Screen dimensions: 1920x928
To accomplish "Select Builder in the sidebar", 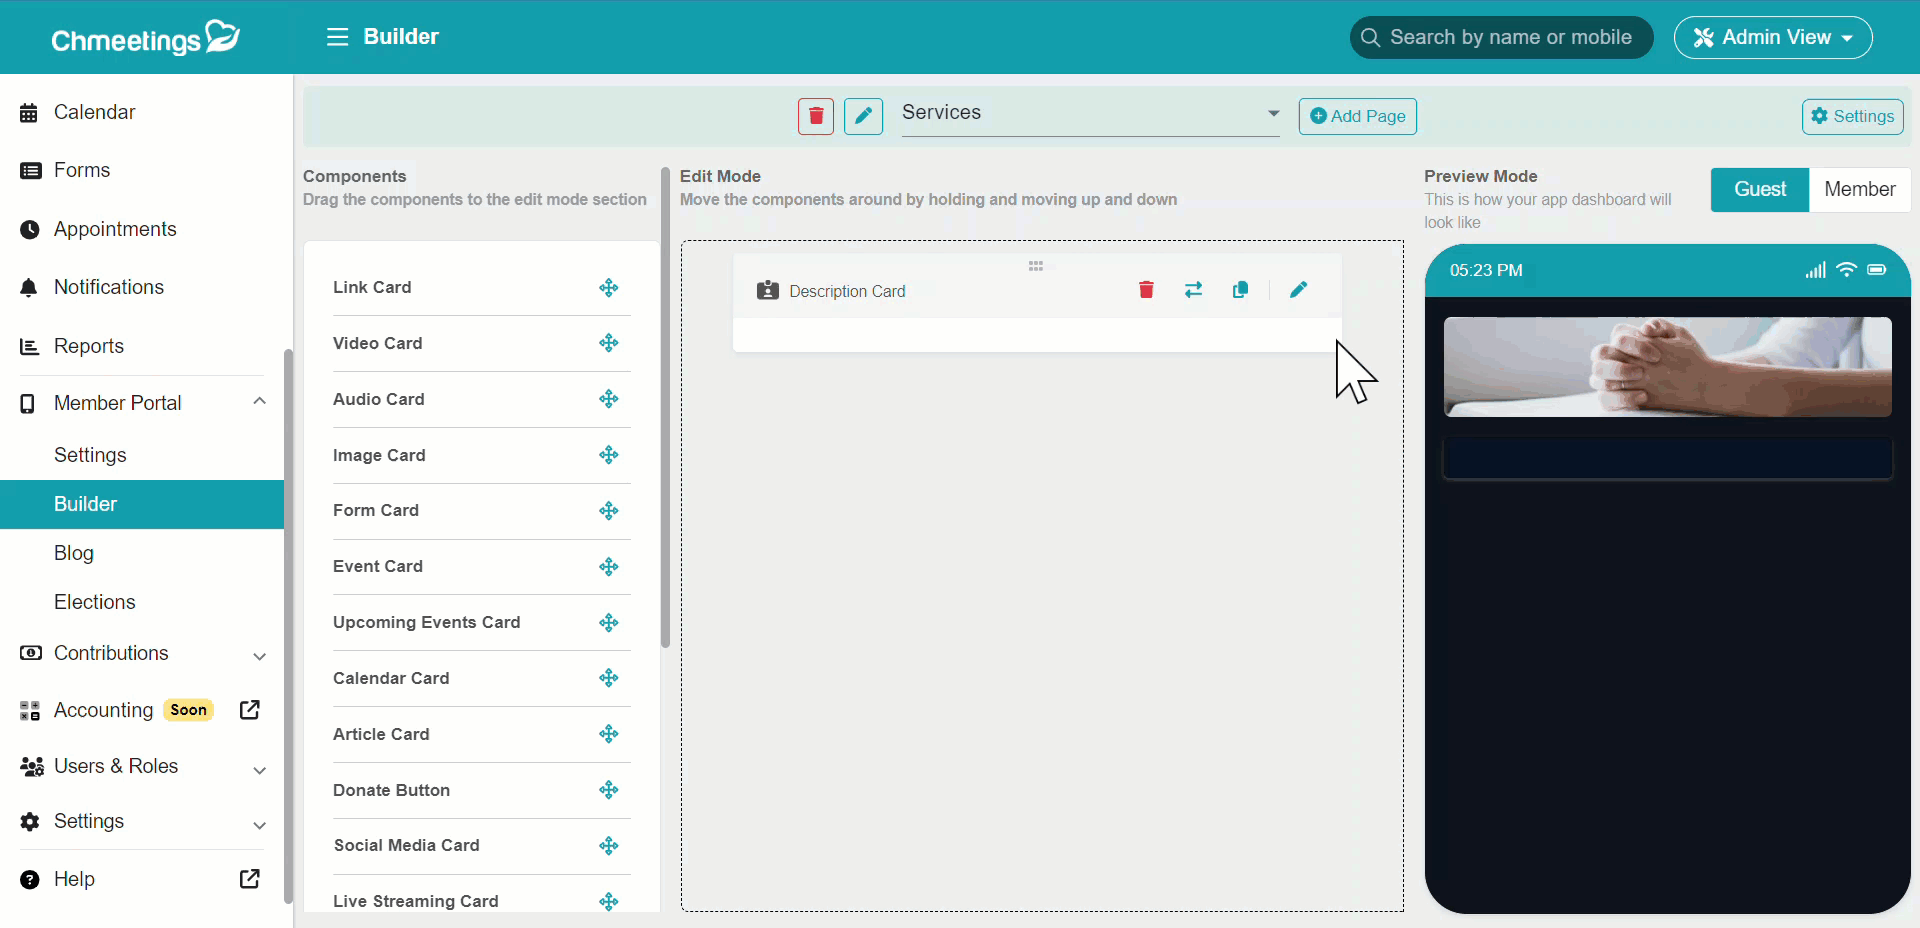I will [x=142, y=504].
